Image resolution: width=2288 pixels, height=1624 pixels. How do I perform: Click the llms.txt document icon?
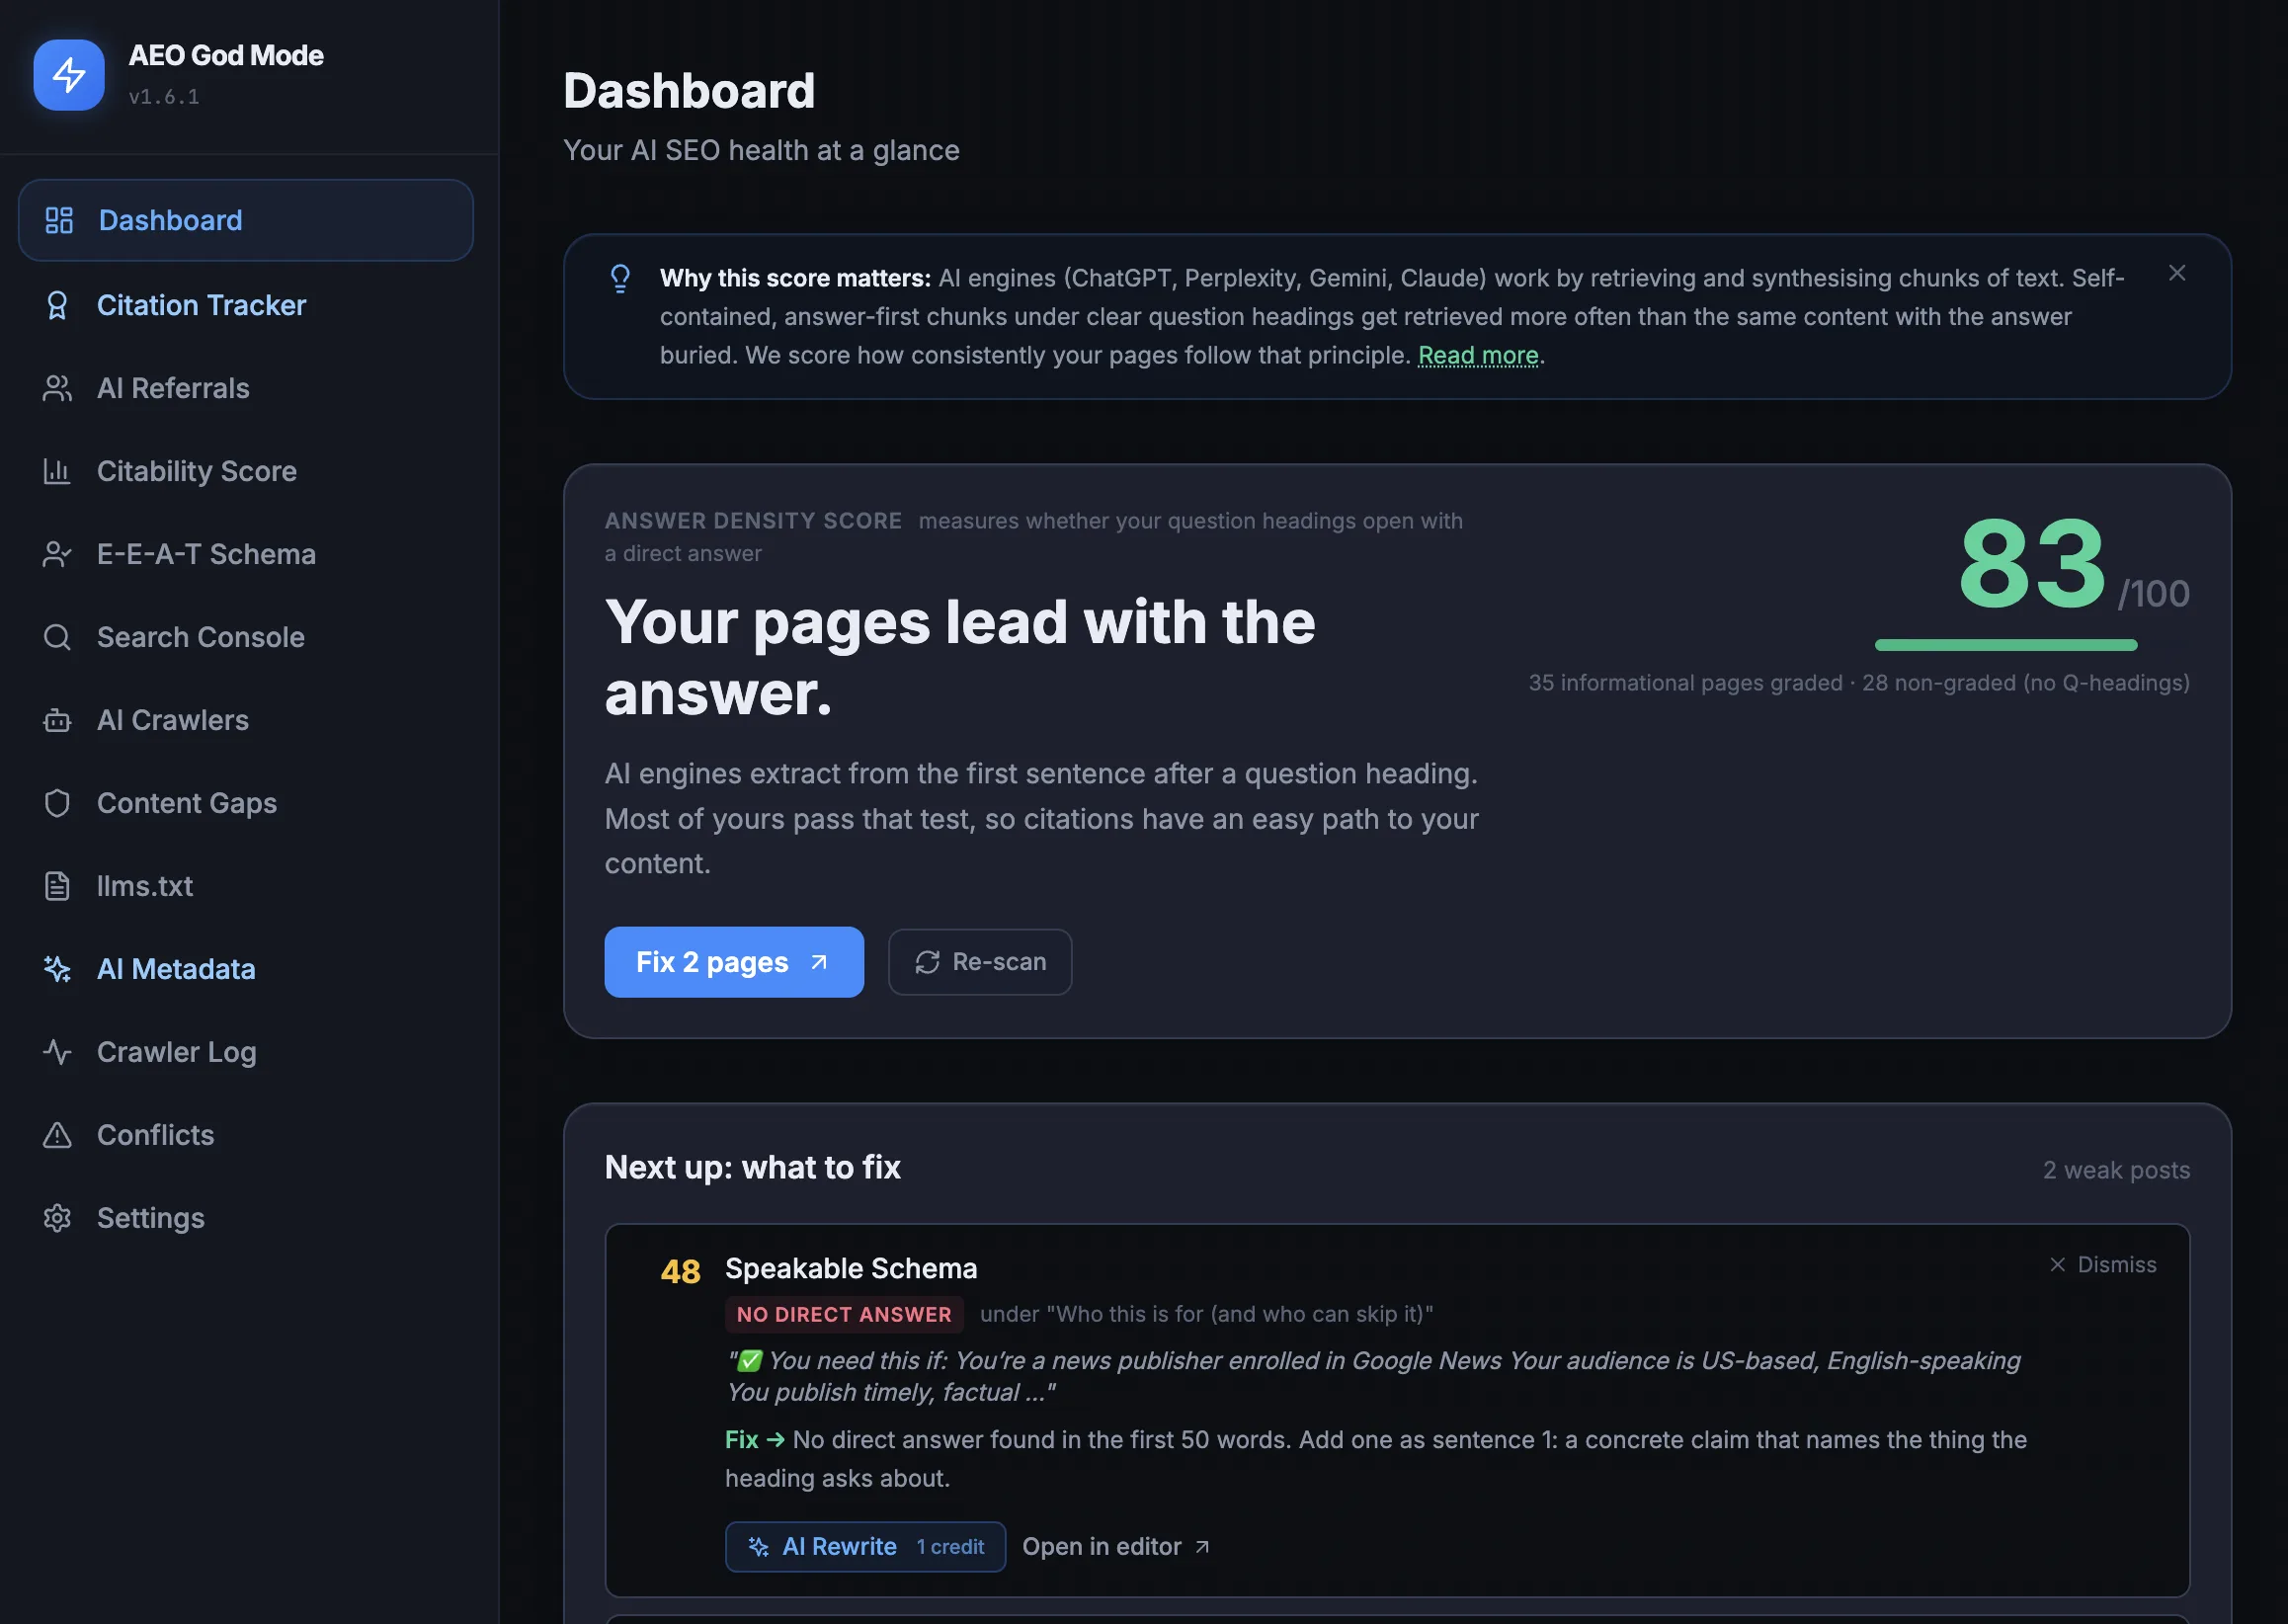[x=57, y=886]
